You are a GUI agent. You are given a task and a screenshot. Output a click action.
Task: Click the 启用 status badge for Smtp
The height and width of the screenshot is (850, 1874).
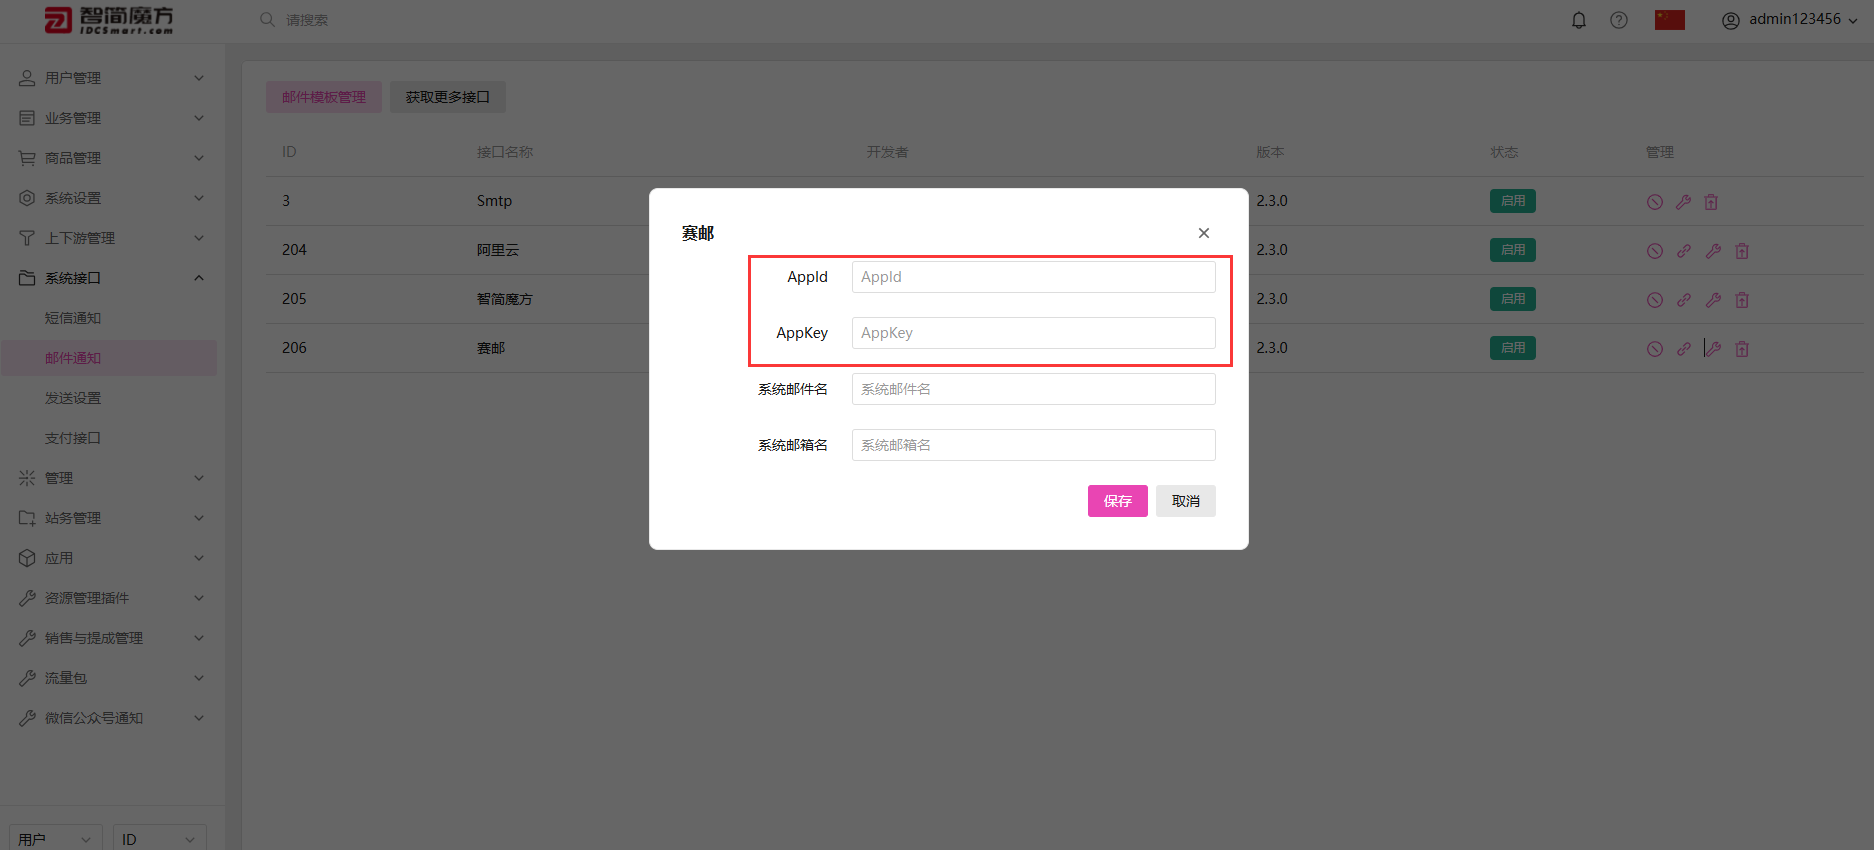1513,201
